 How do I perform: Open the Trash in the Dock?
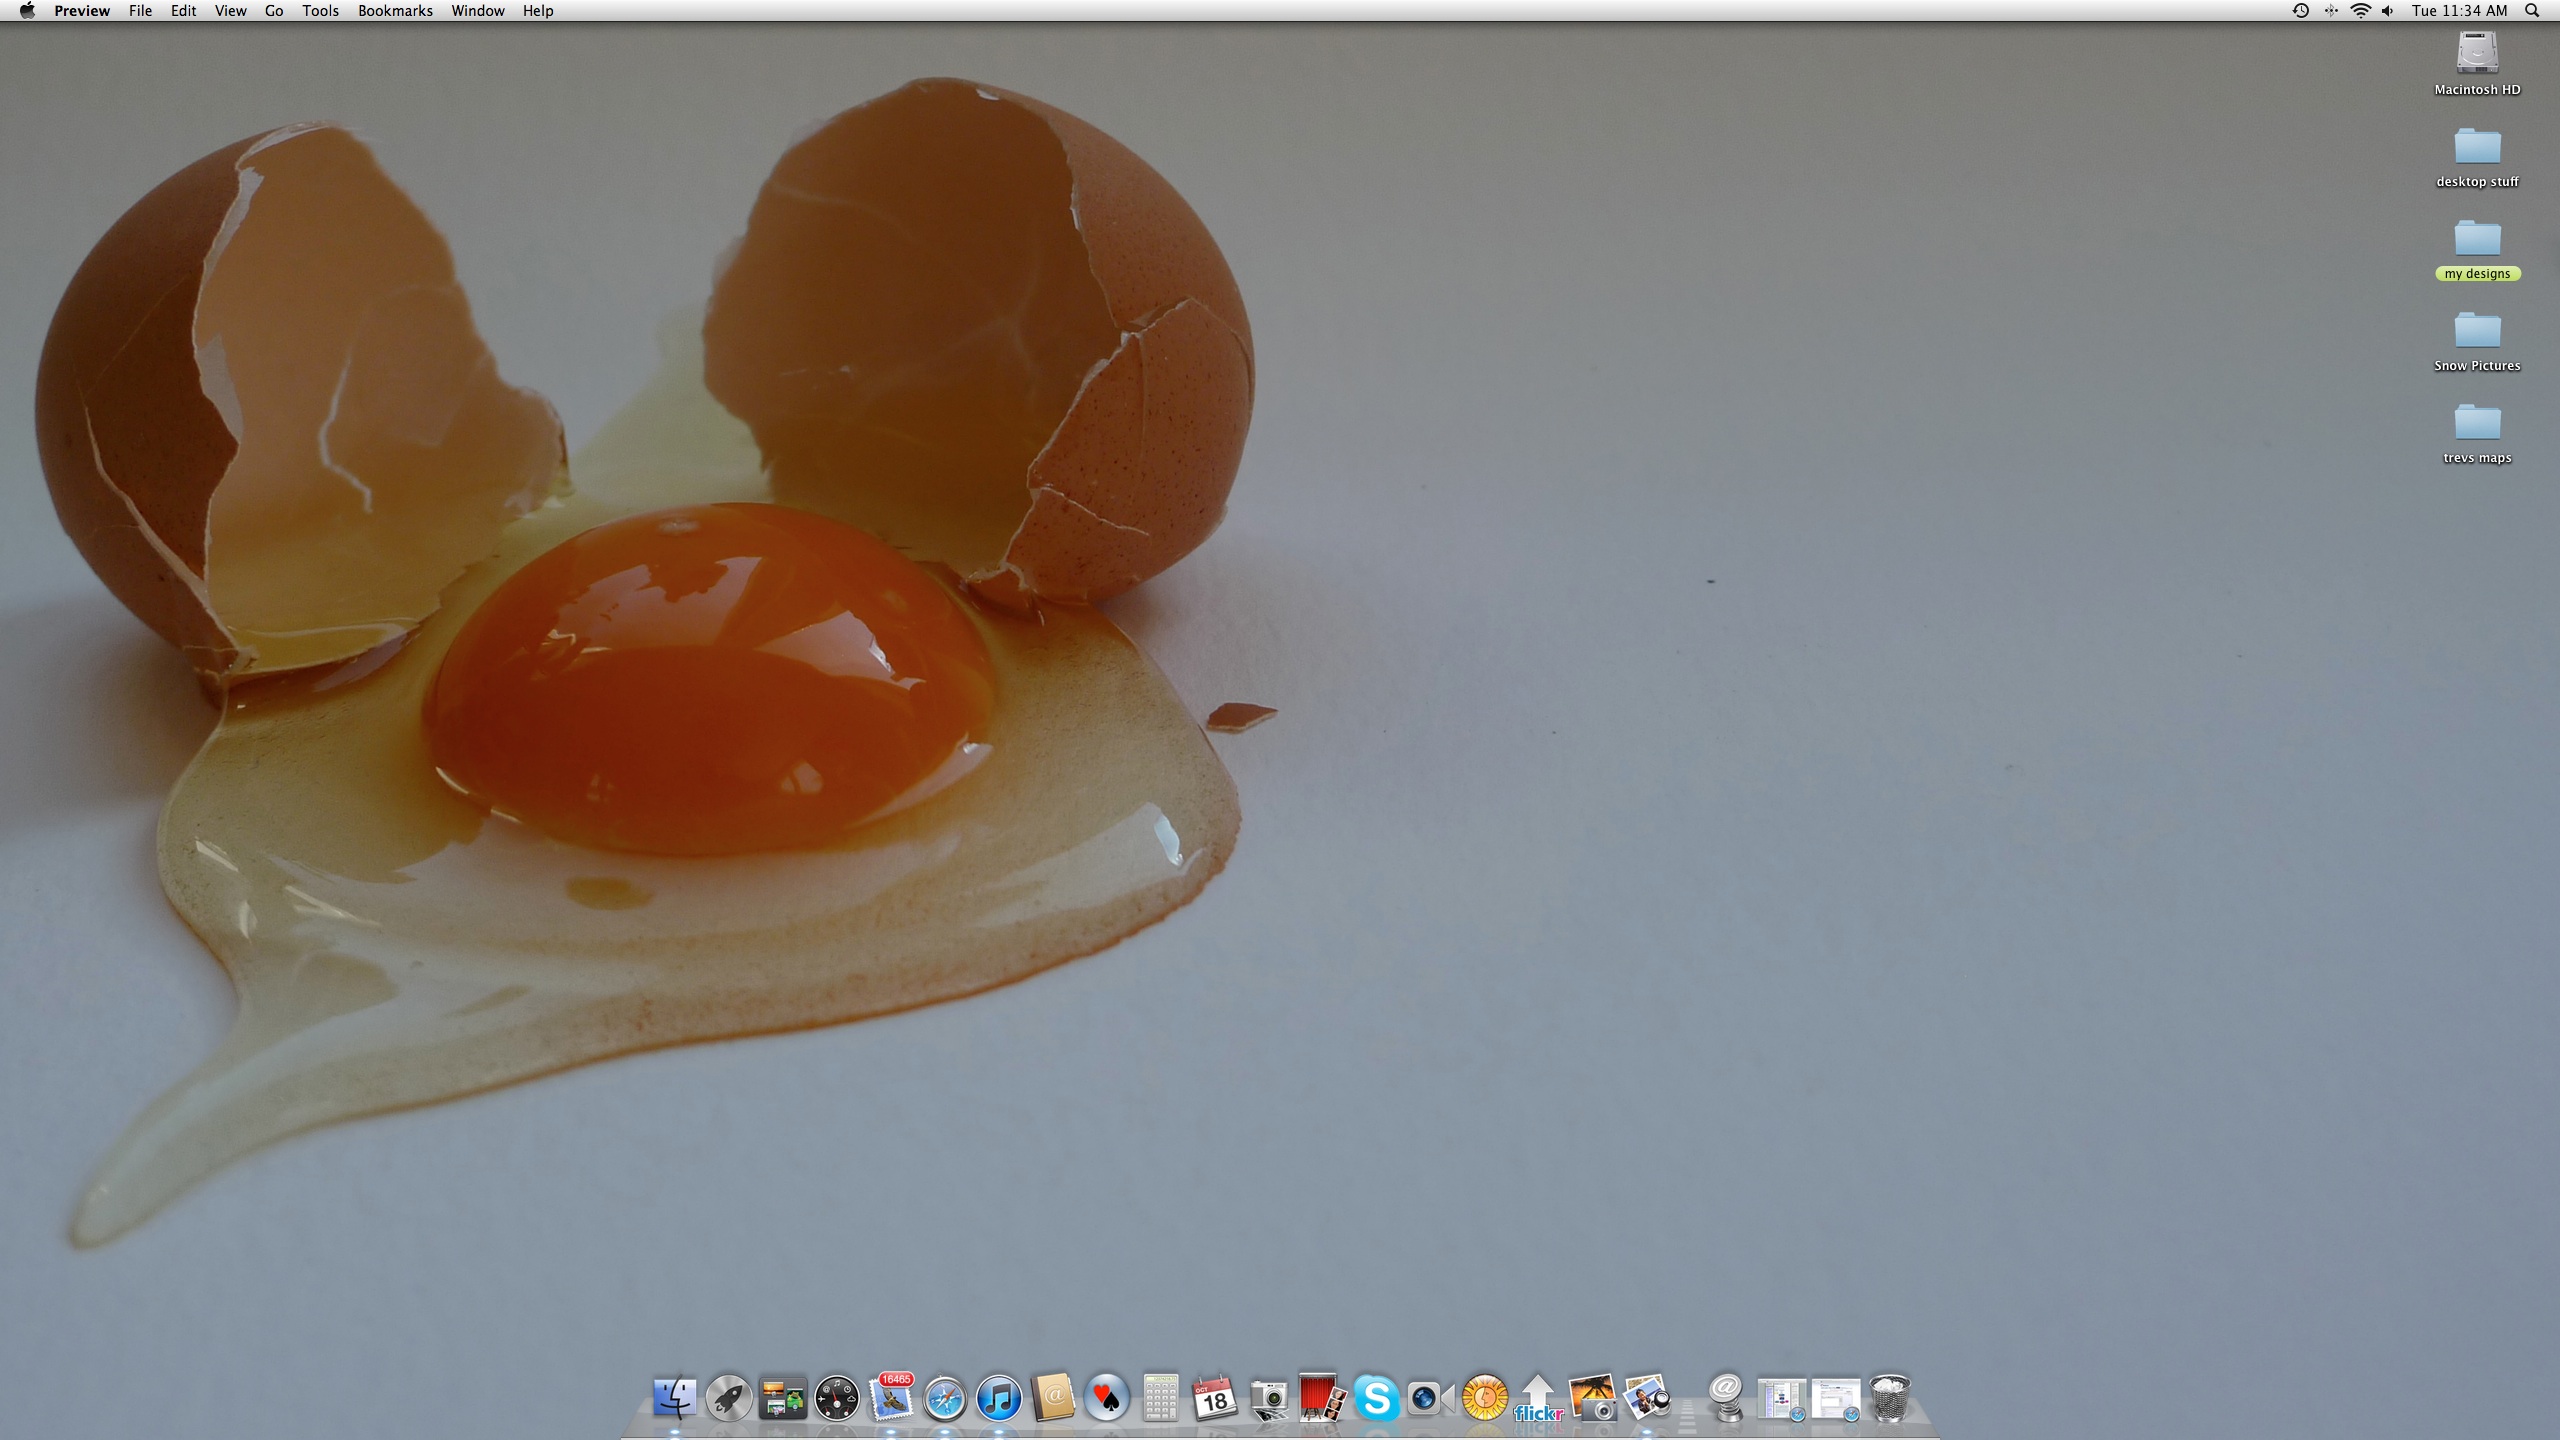(x=1889, y=1397)
